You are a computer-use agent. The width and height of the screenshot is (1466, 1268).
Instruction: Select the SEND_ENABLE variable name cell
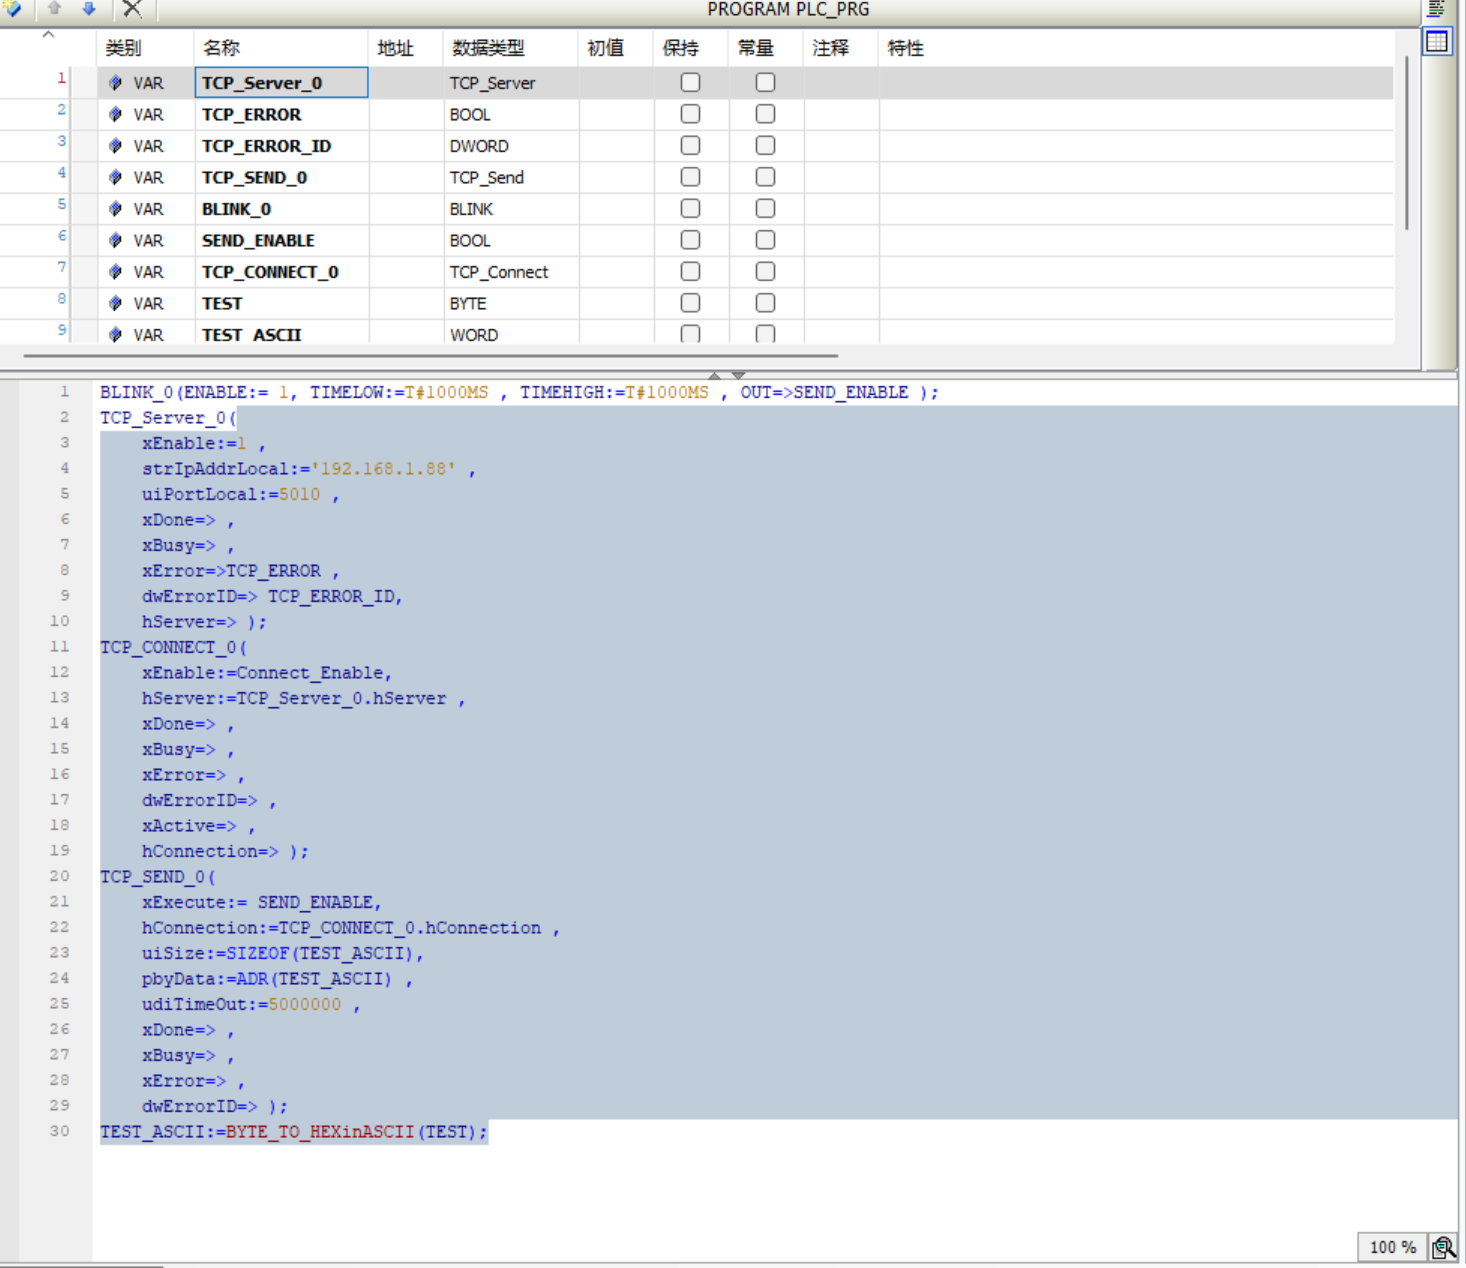pos(282,241)
